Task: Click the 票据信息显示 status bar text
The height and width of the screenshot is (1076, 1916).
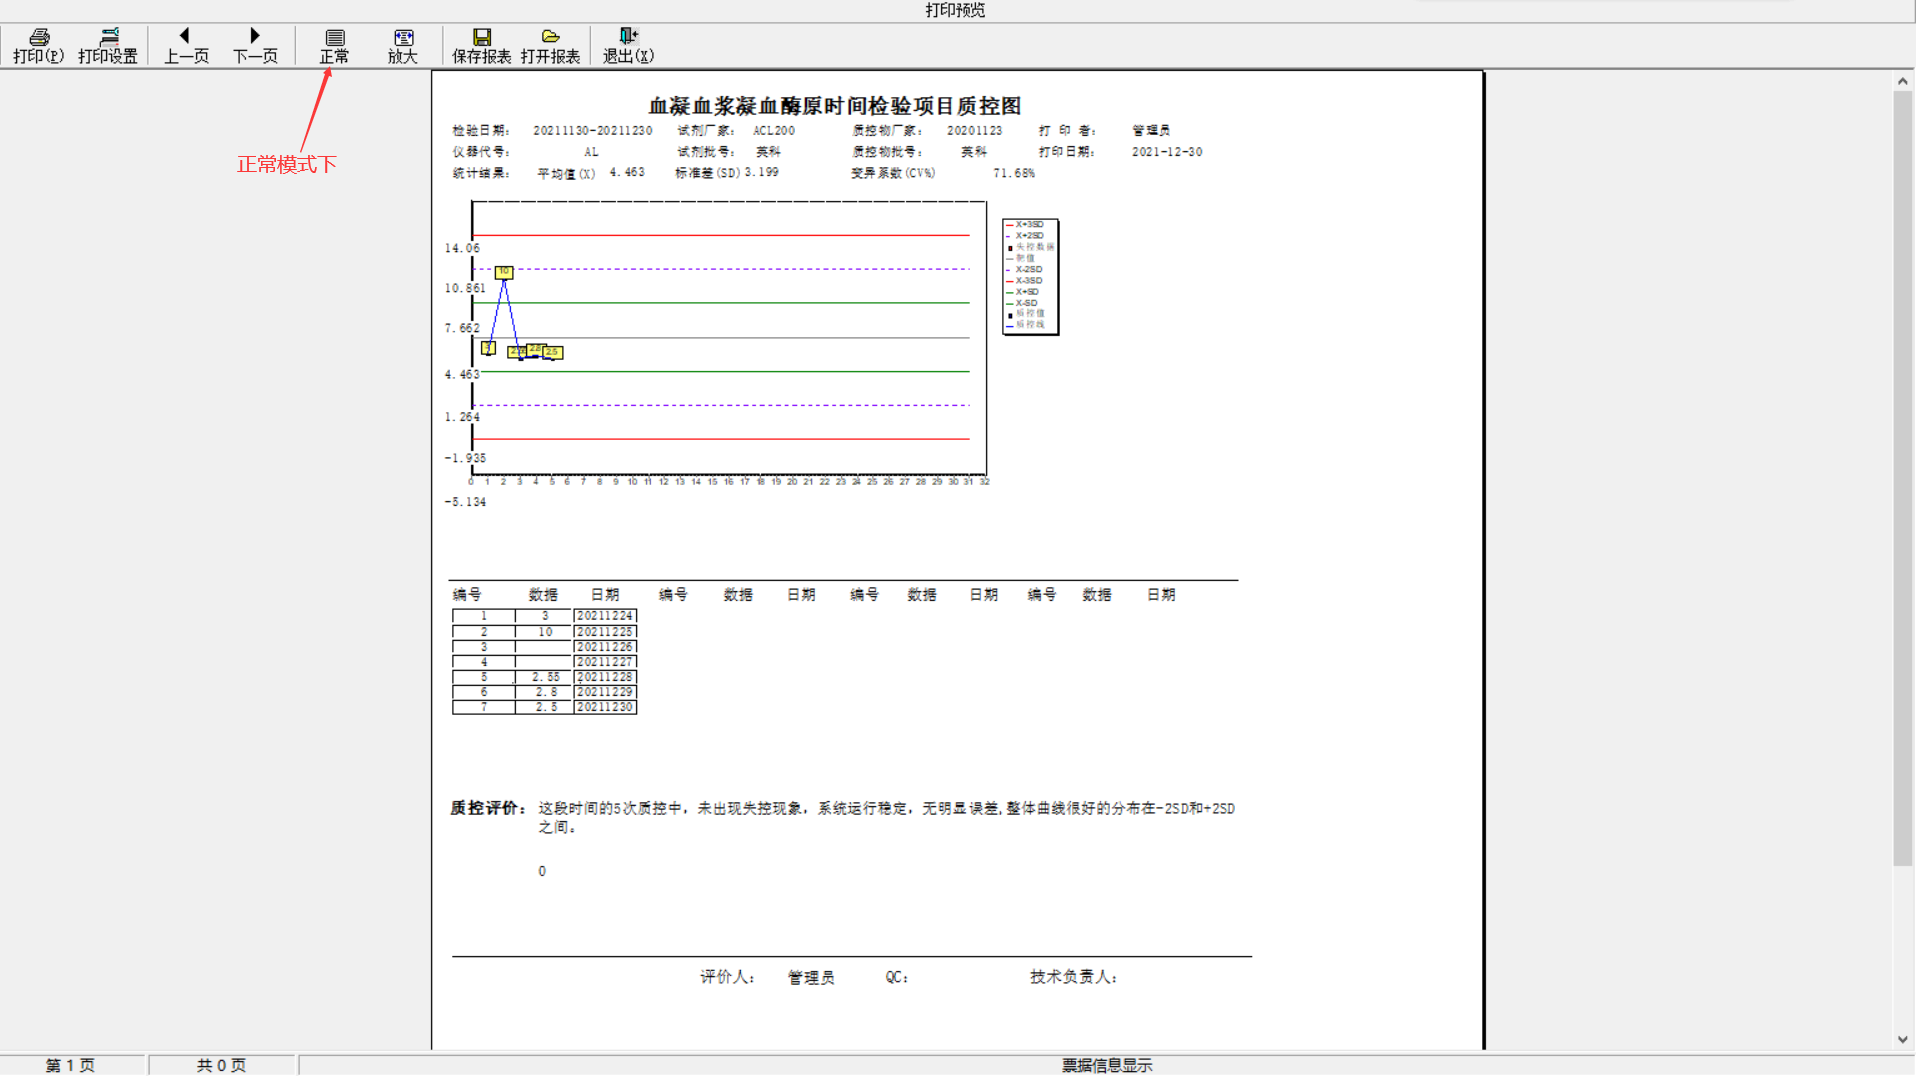Action: point(1107,1066)
